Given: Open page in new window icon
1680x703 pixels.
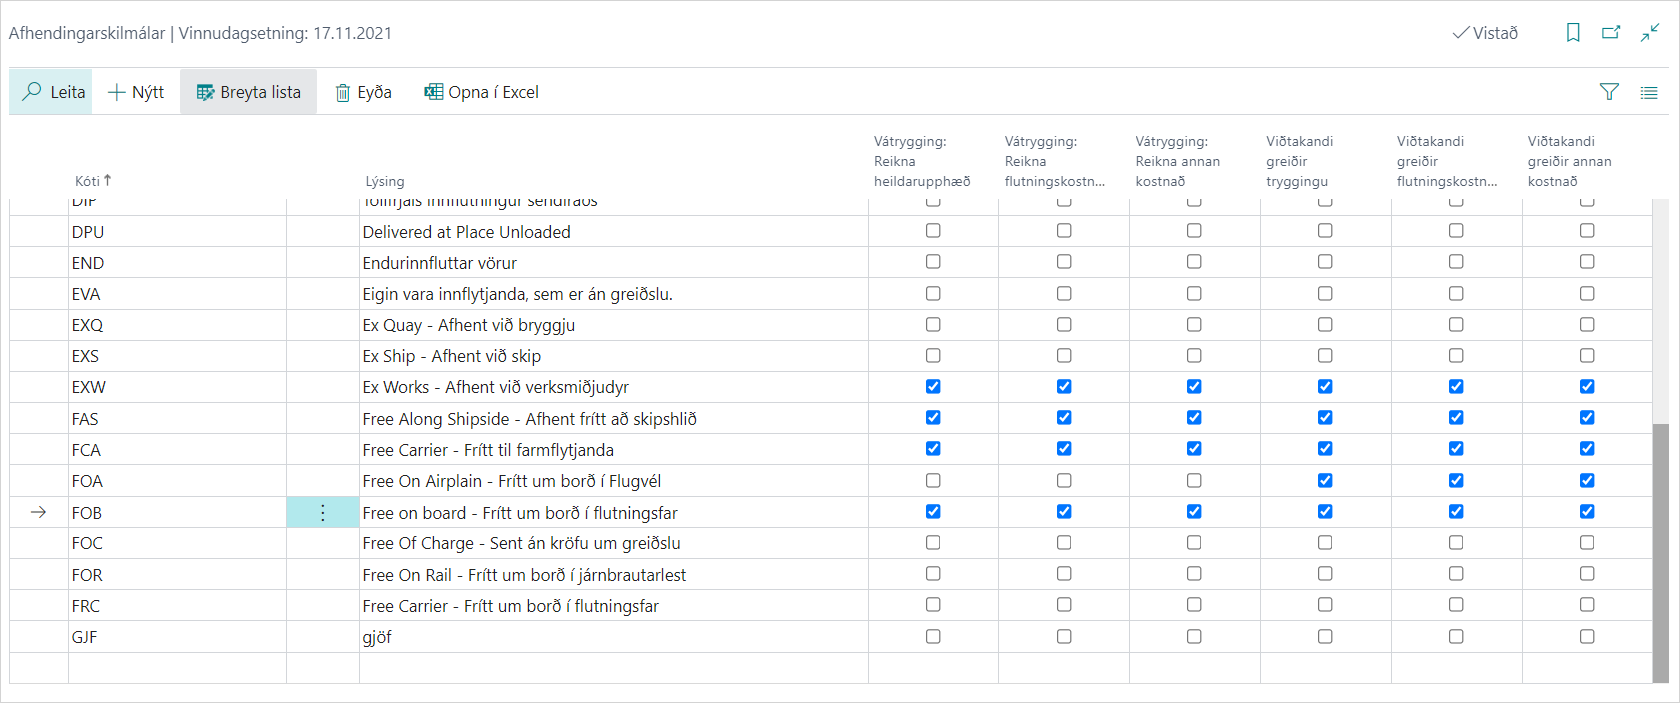Looking at the screenshot, I should click(x=1611, y=33).
